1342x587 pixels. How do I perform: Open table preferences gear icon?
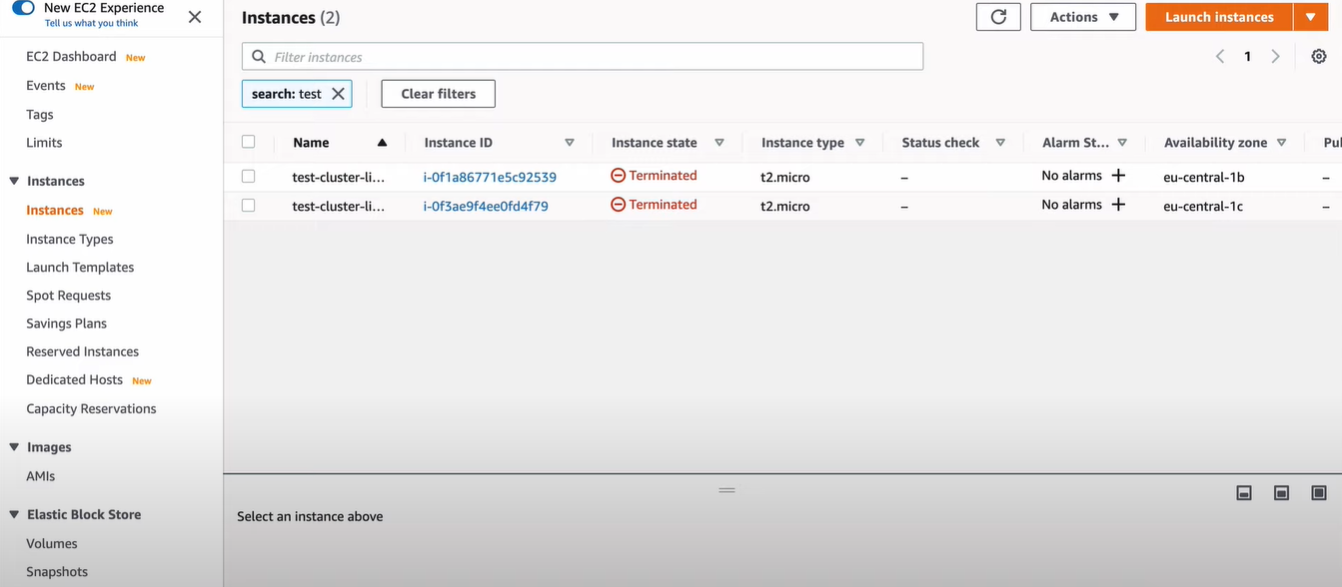click(1319, 57)
